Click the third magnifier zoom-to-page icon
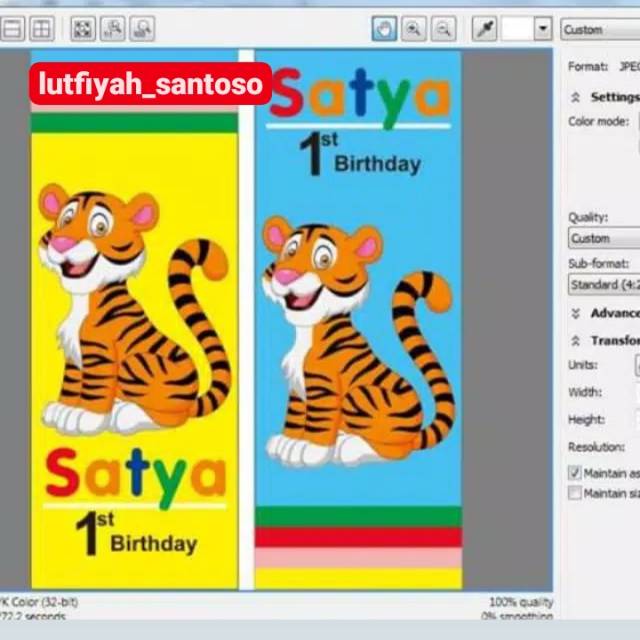The height and width of the screenshot is (640, 640). tap(142, 29)
